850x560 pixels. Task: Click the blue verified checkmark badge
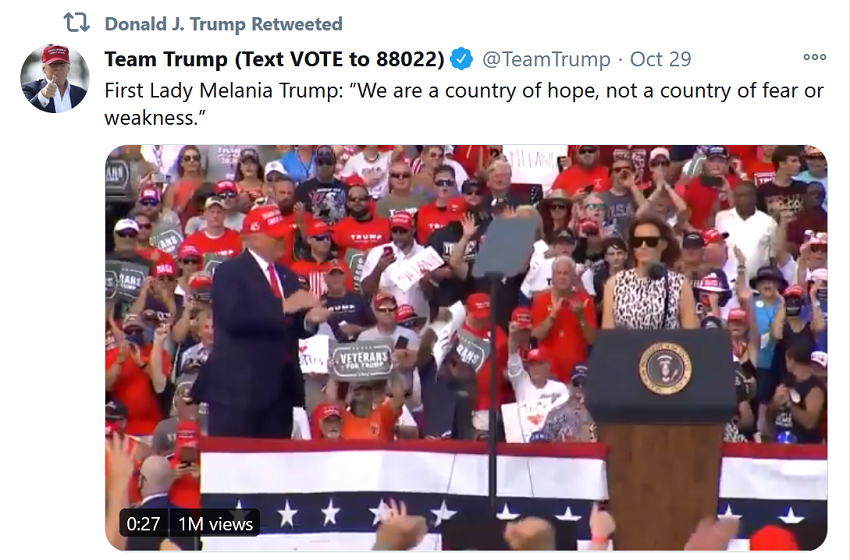462,59
